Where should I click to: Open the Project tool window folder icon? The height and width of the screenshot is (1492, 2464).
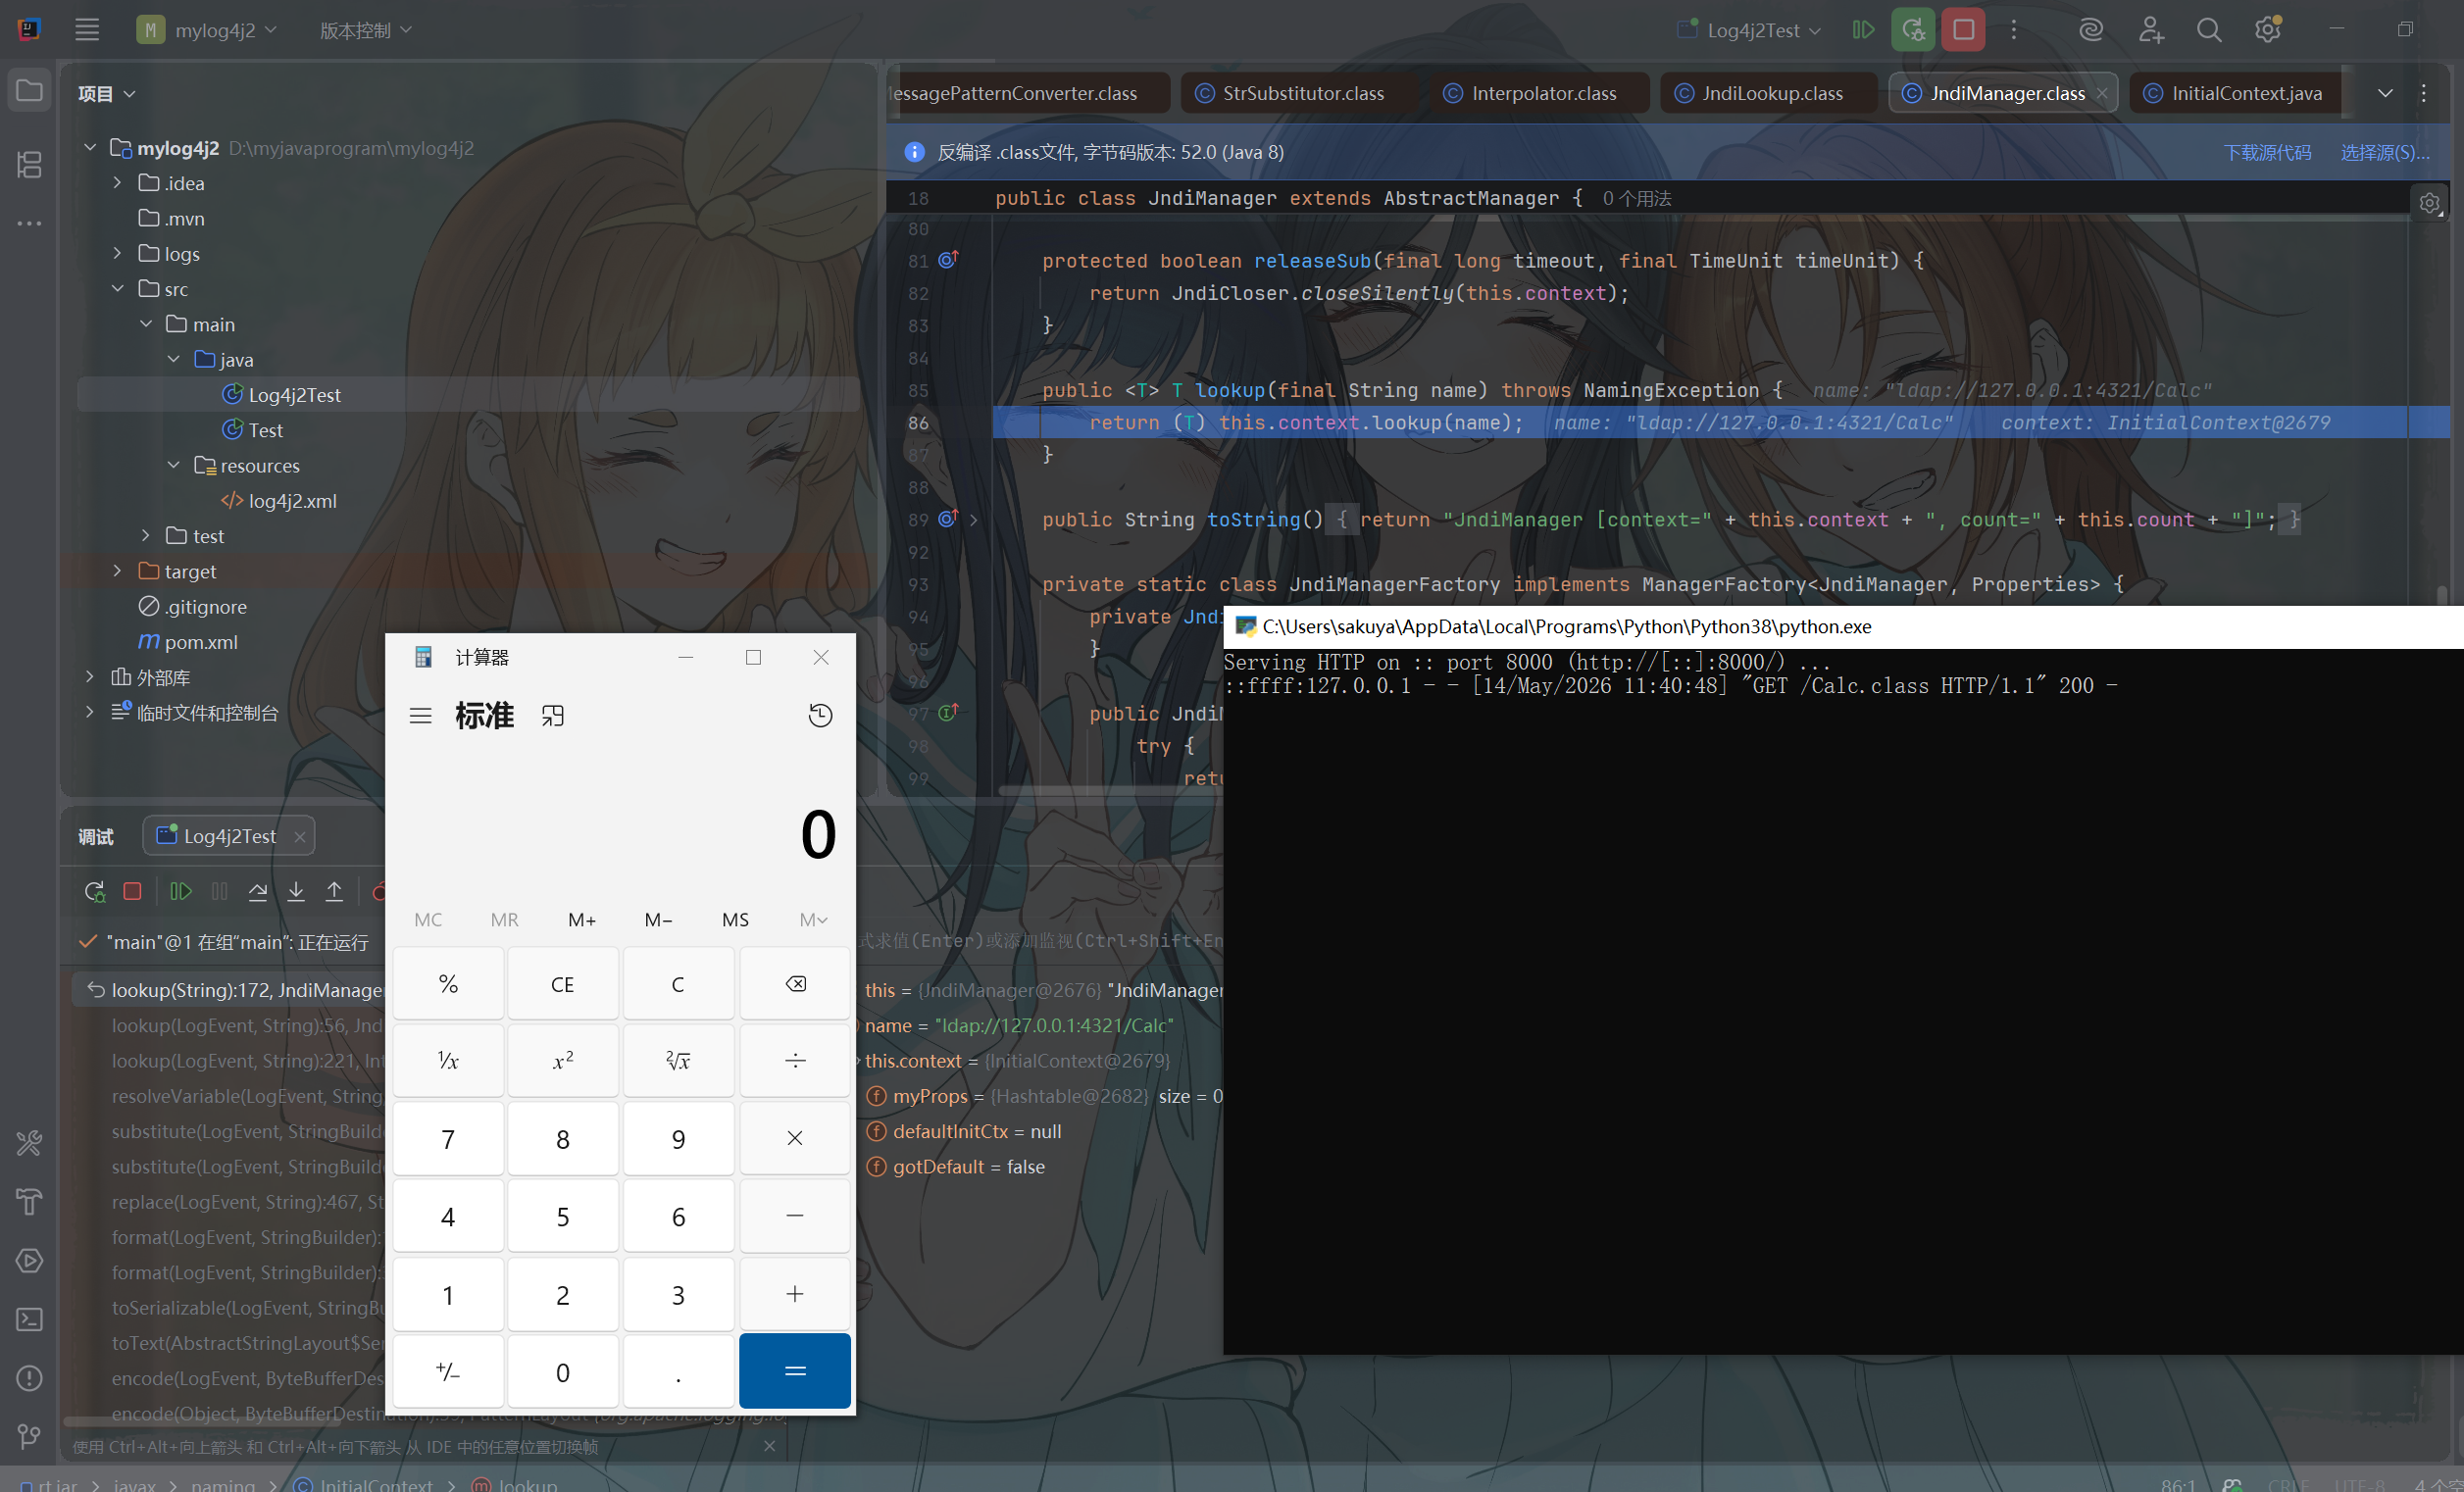(29, 91)
